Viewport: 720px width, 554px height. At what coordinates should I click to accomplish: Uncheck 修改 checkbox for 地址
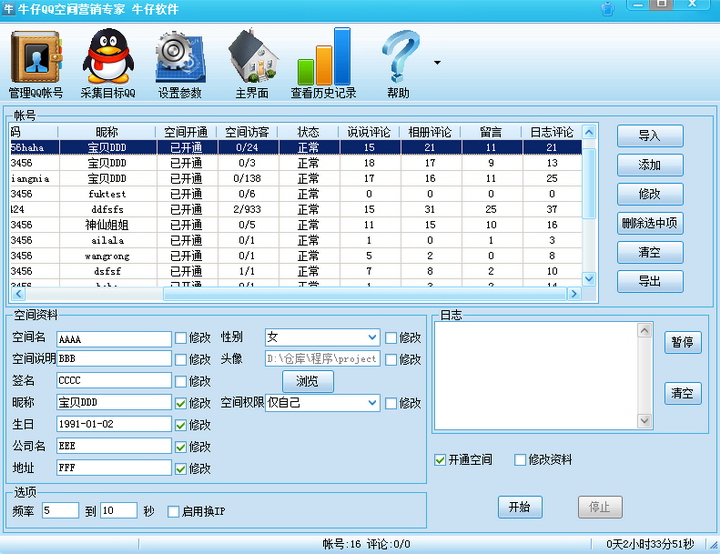tap(181, 469)
